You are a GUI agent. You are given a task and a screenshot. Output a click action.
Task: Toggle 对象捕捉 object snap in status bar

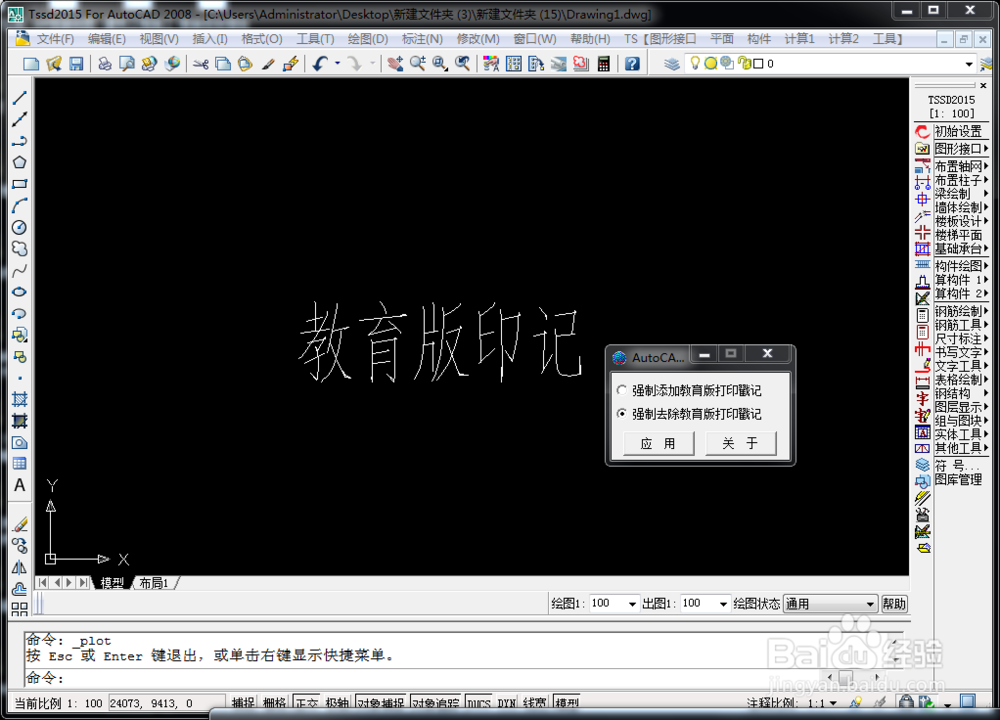pyautogui.click(x=381, y=703)
